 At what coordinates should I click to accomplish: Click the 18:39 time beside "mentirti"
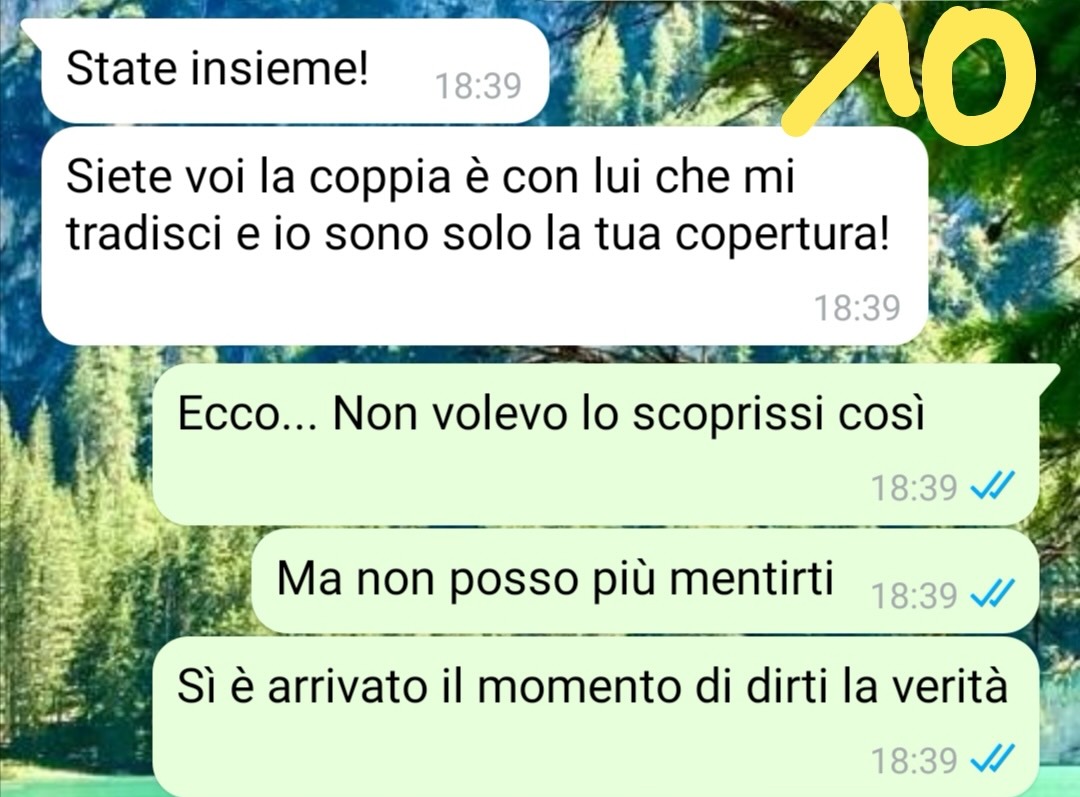pos(914,595)
